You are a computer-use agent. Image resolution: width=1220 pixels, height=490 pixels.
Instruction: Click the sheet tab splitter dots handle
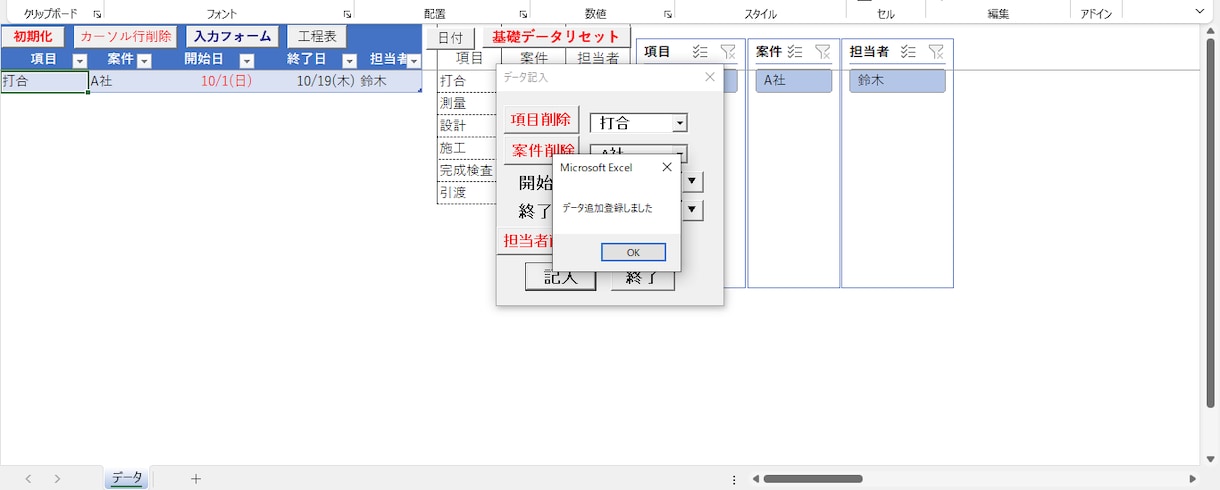[735, 479]
